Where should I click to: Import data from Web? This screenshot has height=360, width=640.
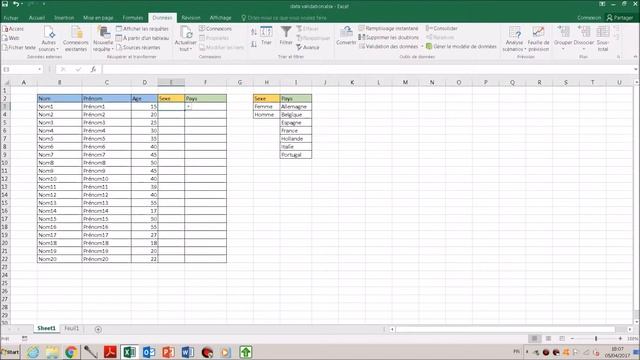click(11, 38)
